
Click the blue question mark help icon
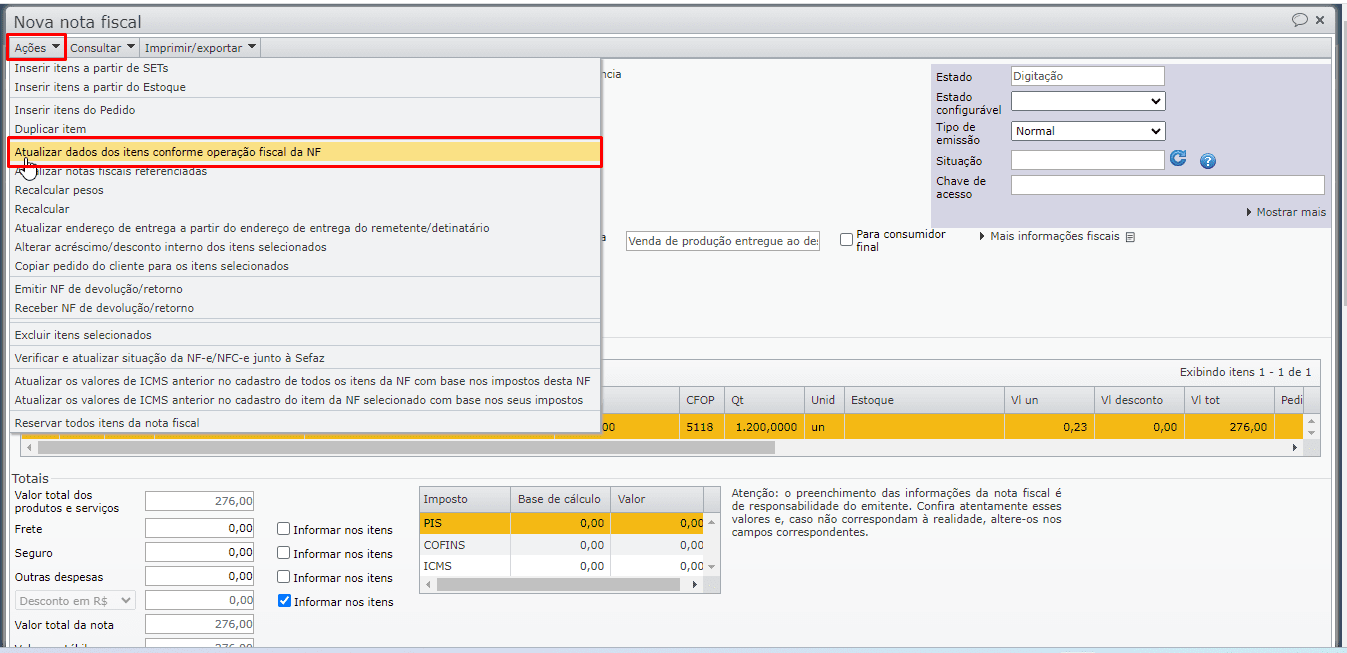tap(1207, 161)
